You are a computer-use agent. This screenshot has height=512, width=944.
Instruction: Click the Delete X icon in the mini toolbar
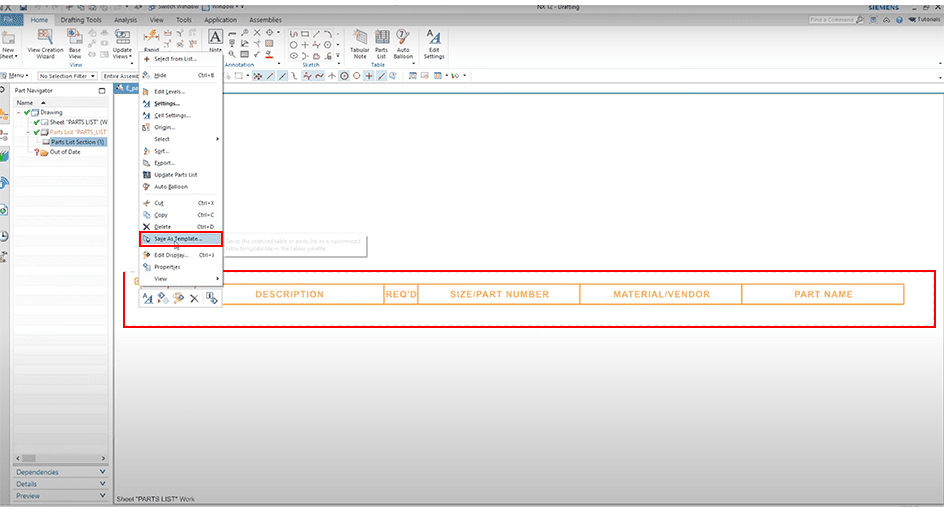(x=194, y=298)
